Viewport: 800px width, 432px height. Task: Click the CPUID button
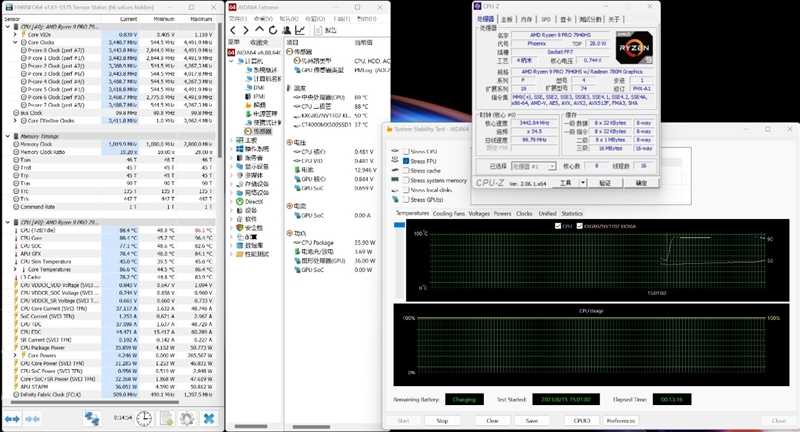point(580,421)
